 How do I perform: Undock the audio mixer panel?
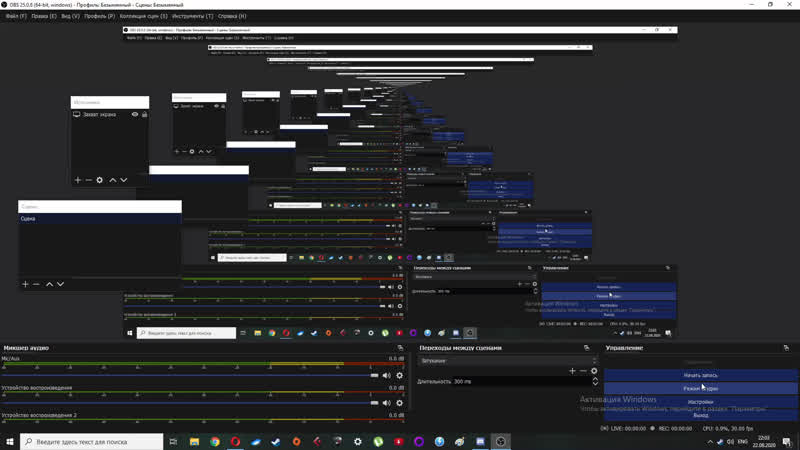[x=401, y=348]
